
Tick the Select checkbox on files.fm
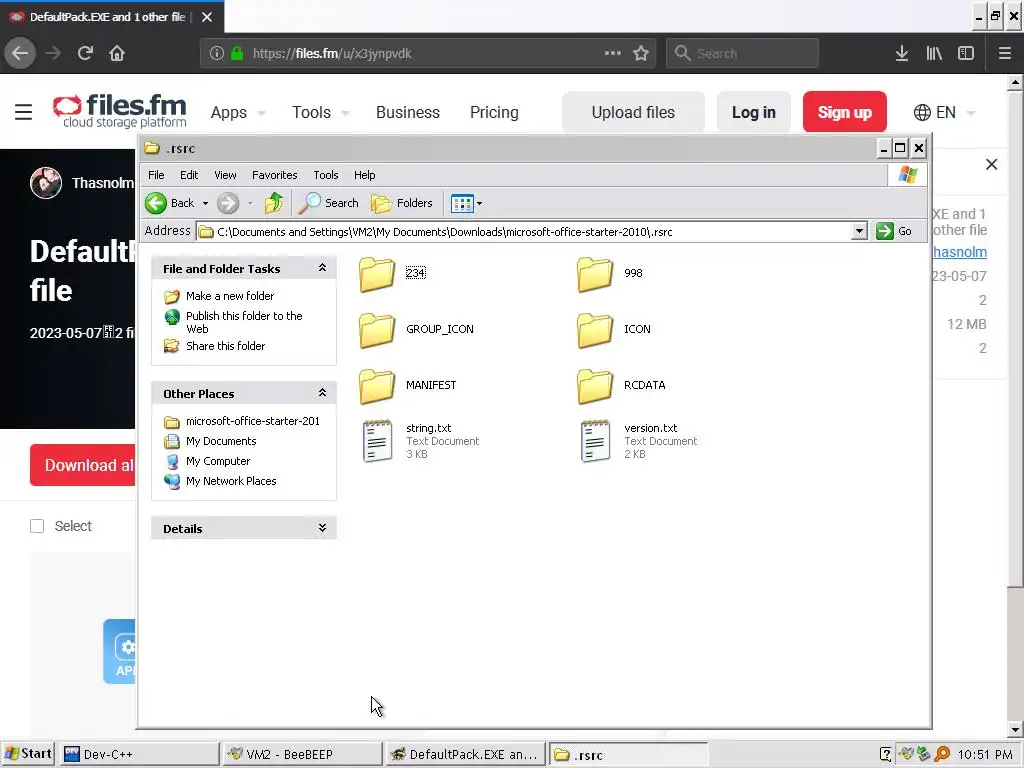[x=37, y=526]
